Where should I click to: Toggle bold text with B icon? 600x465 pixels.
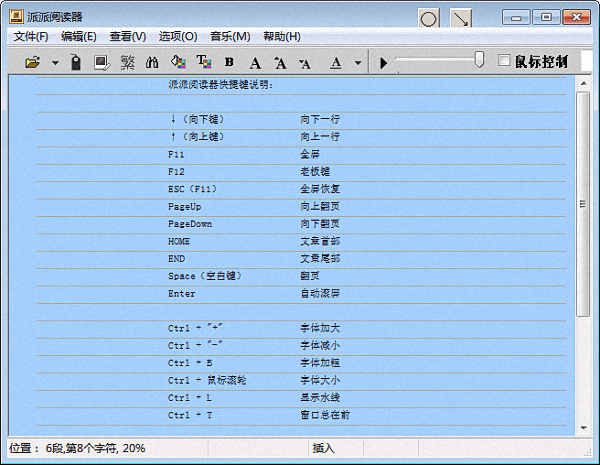229,62
